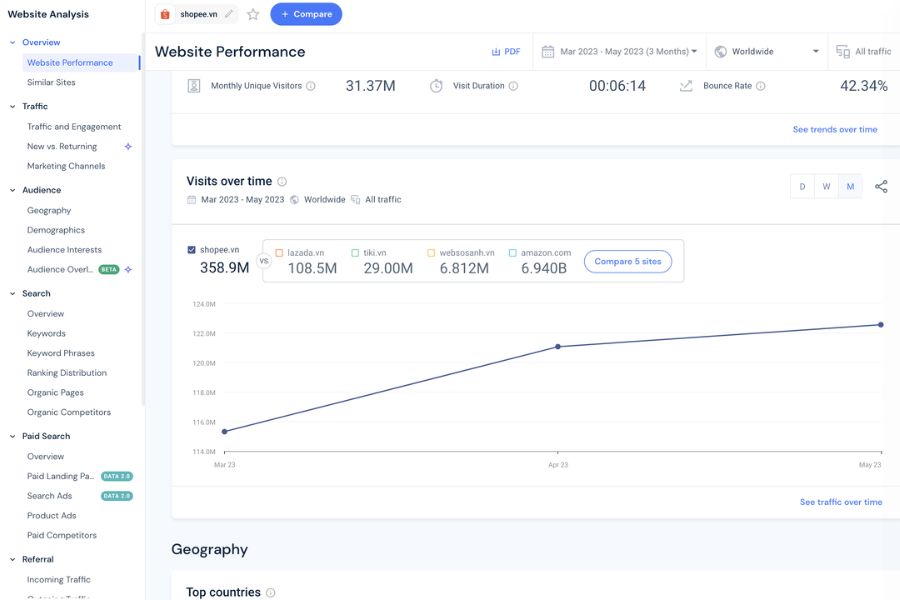Click the Compare button
Image resolution: width=900 pixels, height=600 pixels.
tap(306, 14)
